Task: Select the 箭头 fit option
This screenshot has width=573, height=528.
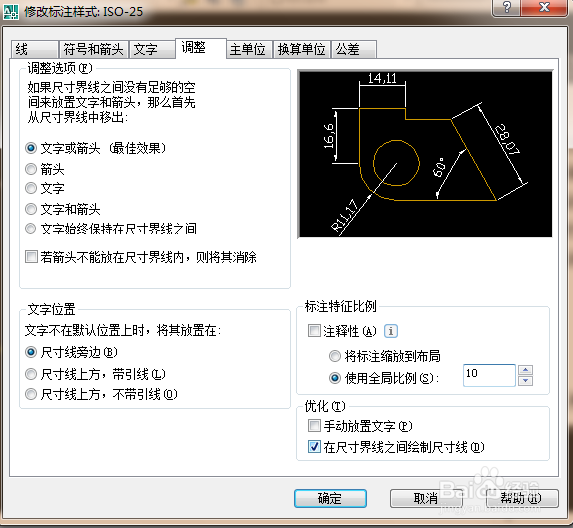Action: coord(45,169)
